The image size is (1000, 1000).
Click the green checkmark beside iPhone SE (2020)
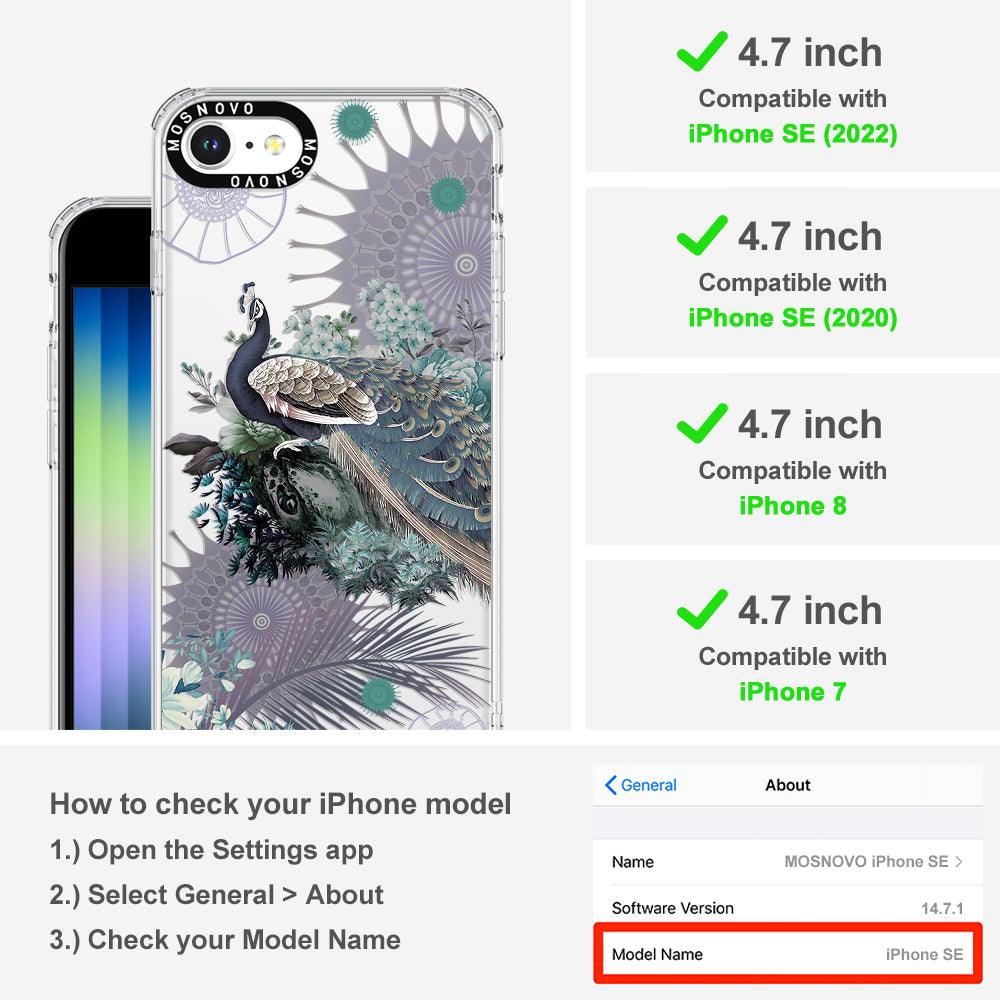pos(702,235)
